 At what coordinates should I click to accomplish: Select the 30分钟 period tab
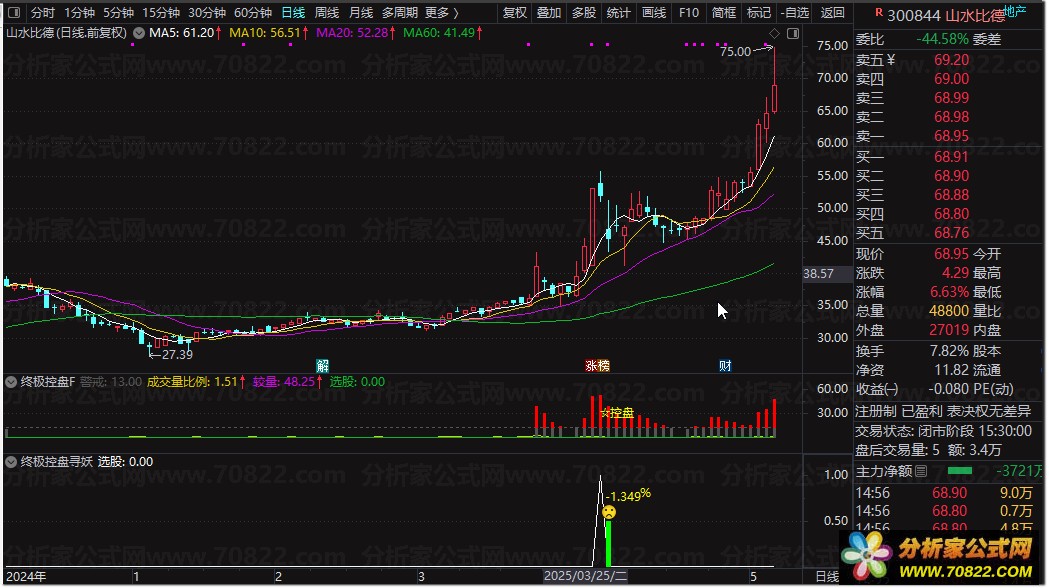207,13
